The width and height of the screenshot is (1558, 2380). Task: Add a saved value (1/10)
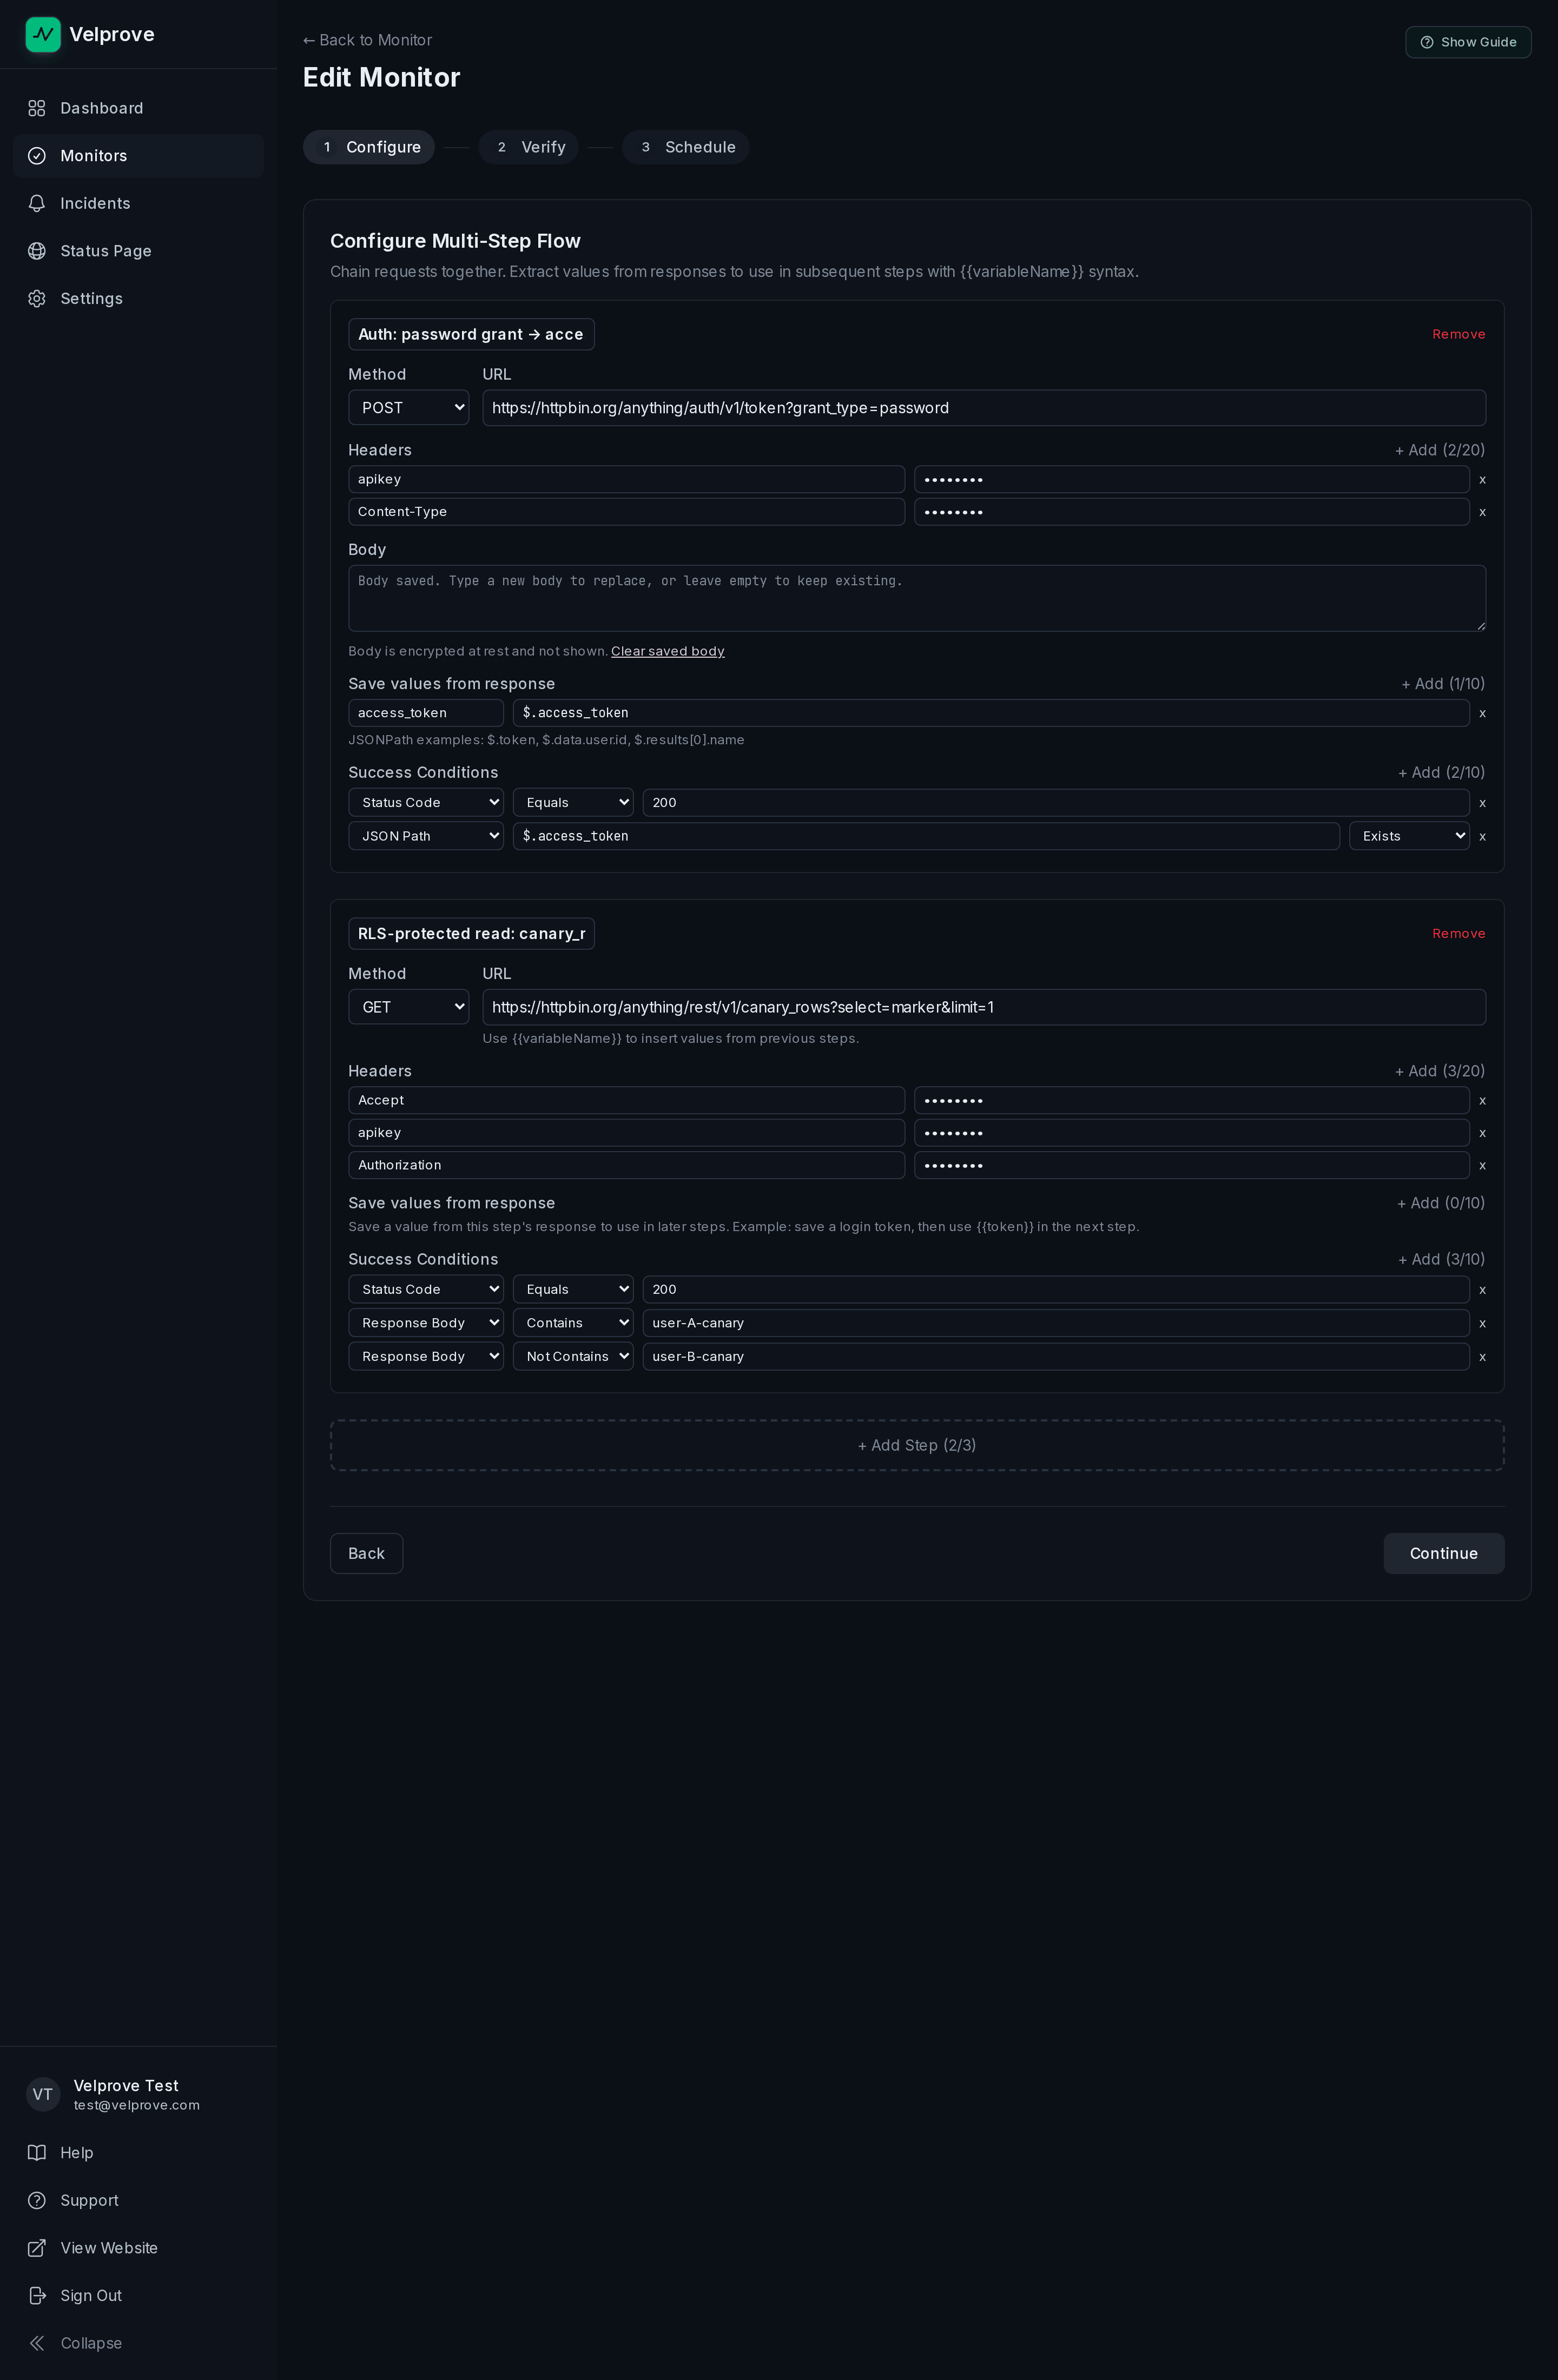(x=1443, y=684)
